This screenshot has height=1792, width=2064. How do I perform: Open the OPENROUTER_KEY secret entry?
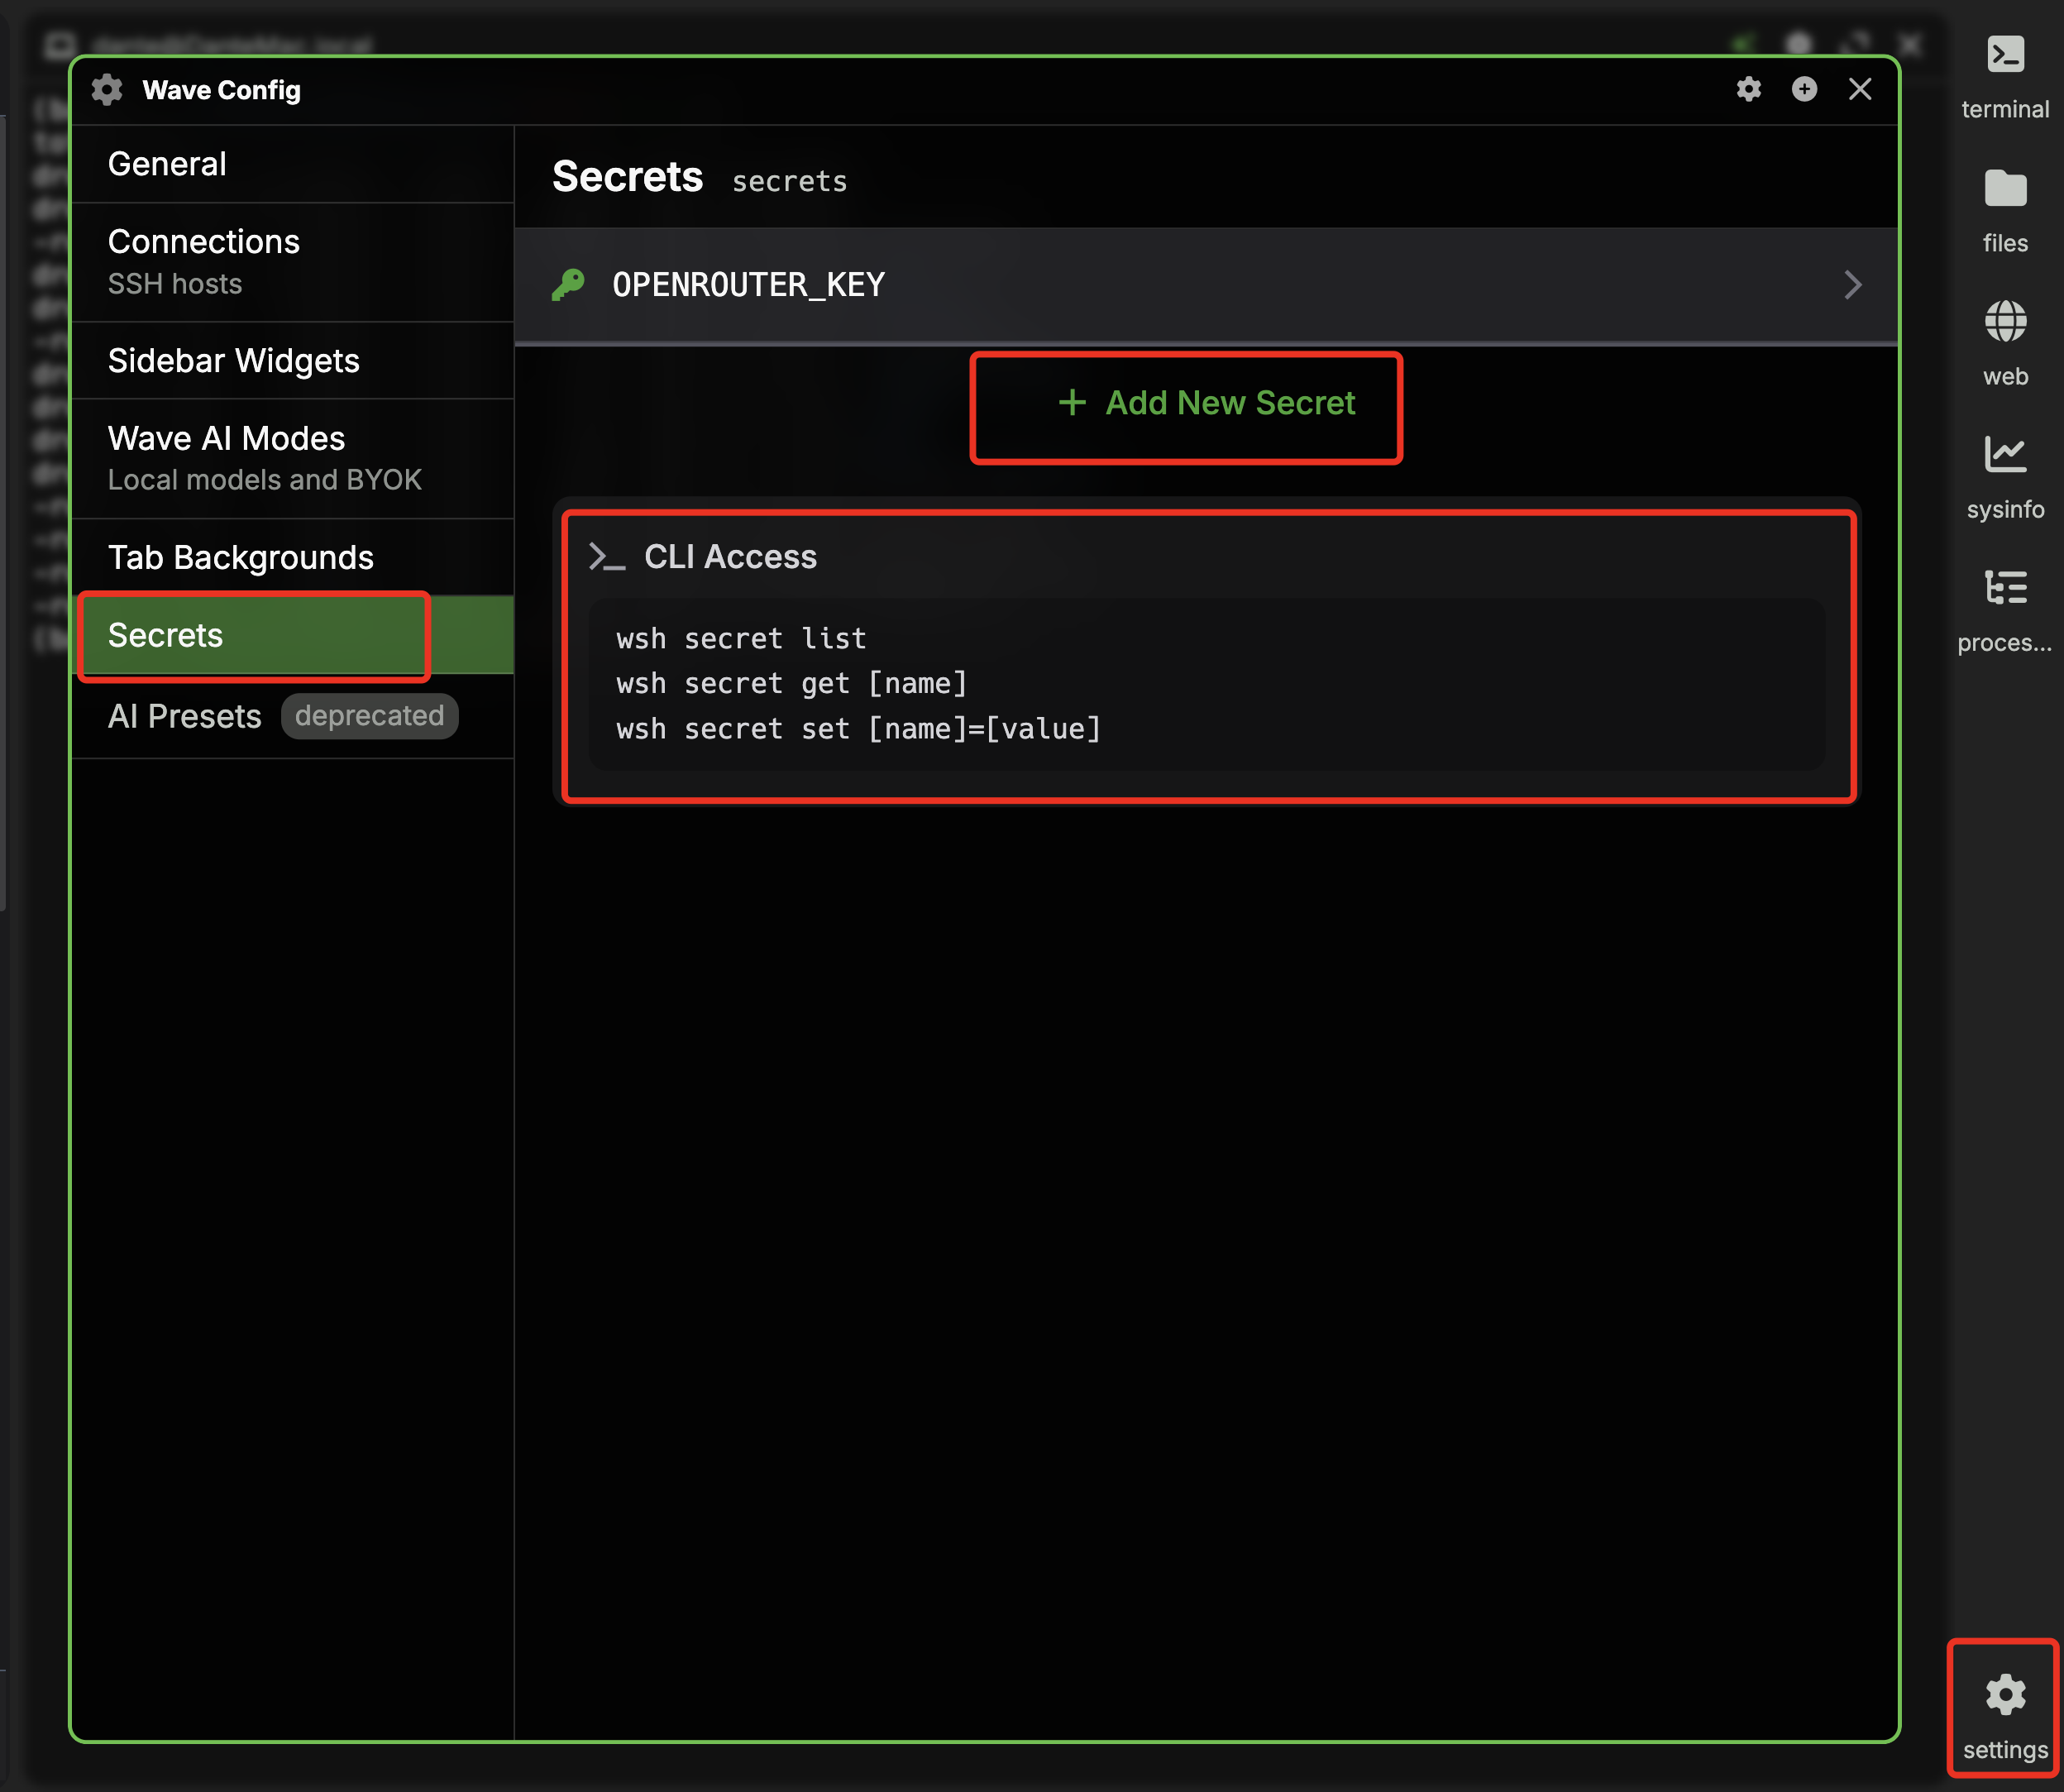click(x=1206, y=285)
